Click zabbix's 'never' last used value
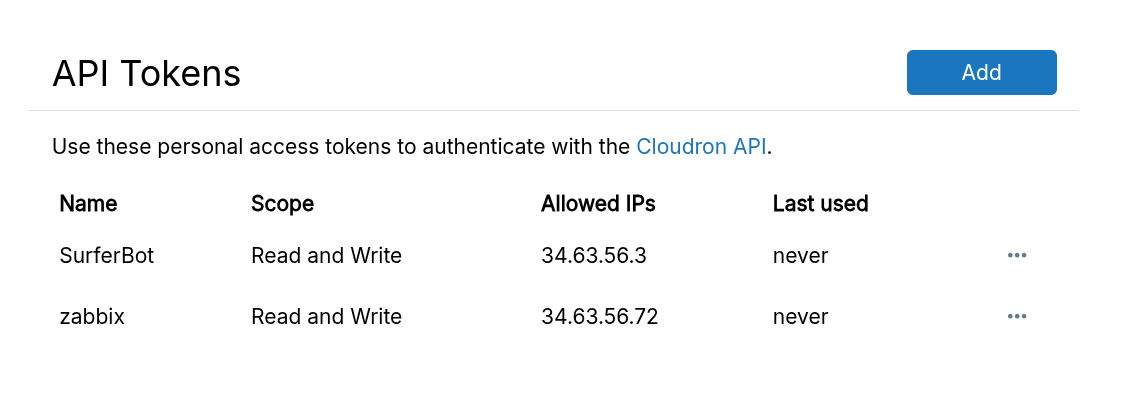Screen dimensions: 1125x411 [x=800, y=317]
